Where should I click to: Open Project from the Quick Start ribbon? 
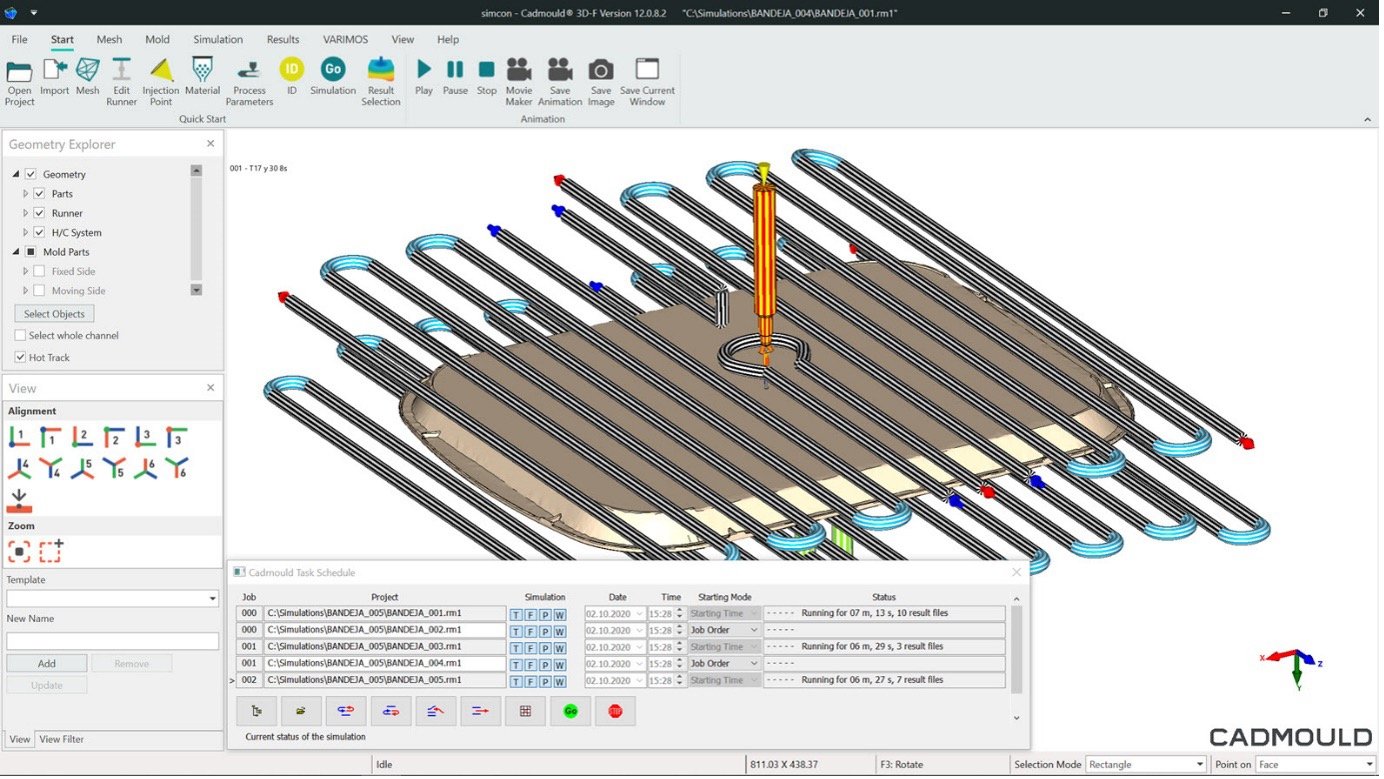19,82
